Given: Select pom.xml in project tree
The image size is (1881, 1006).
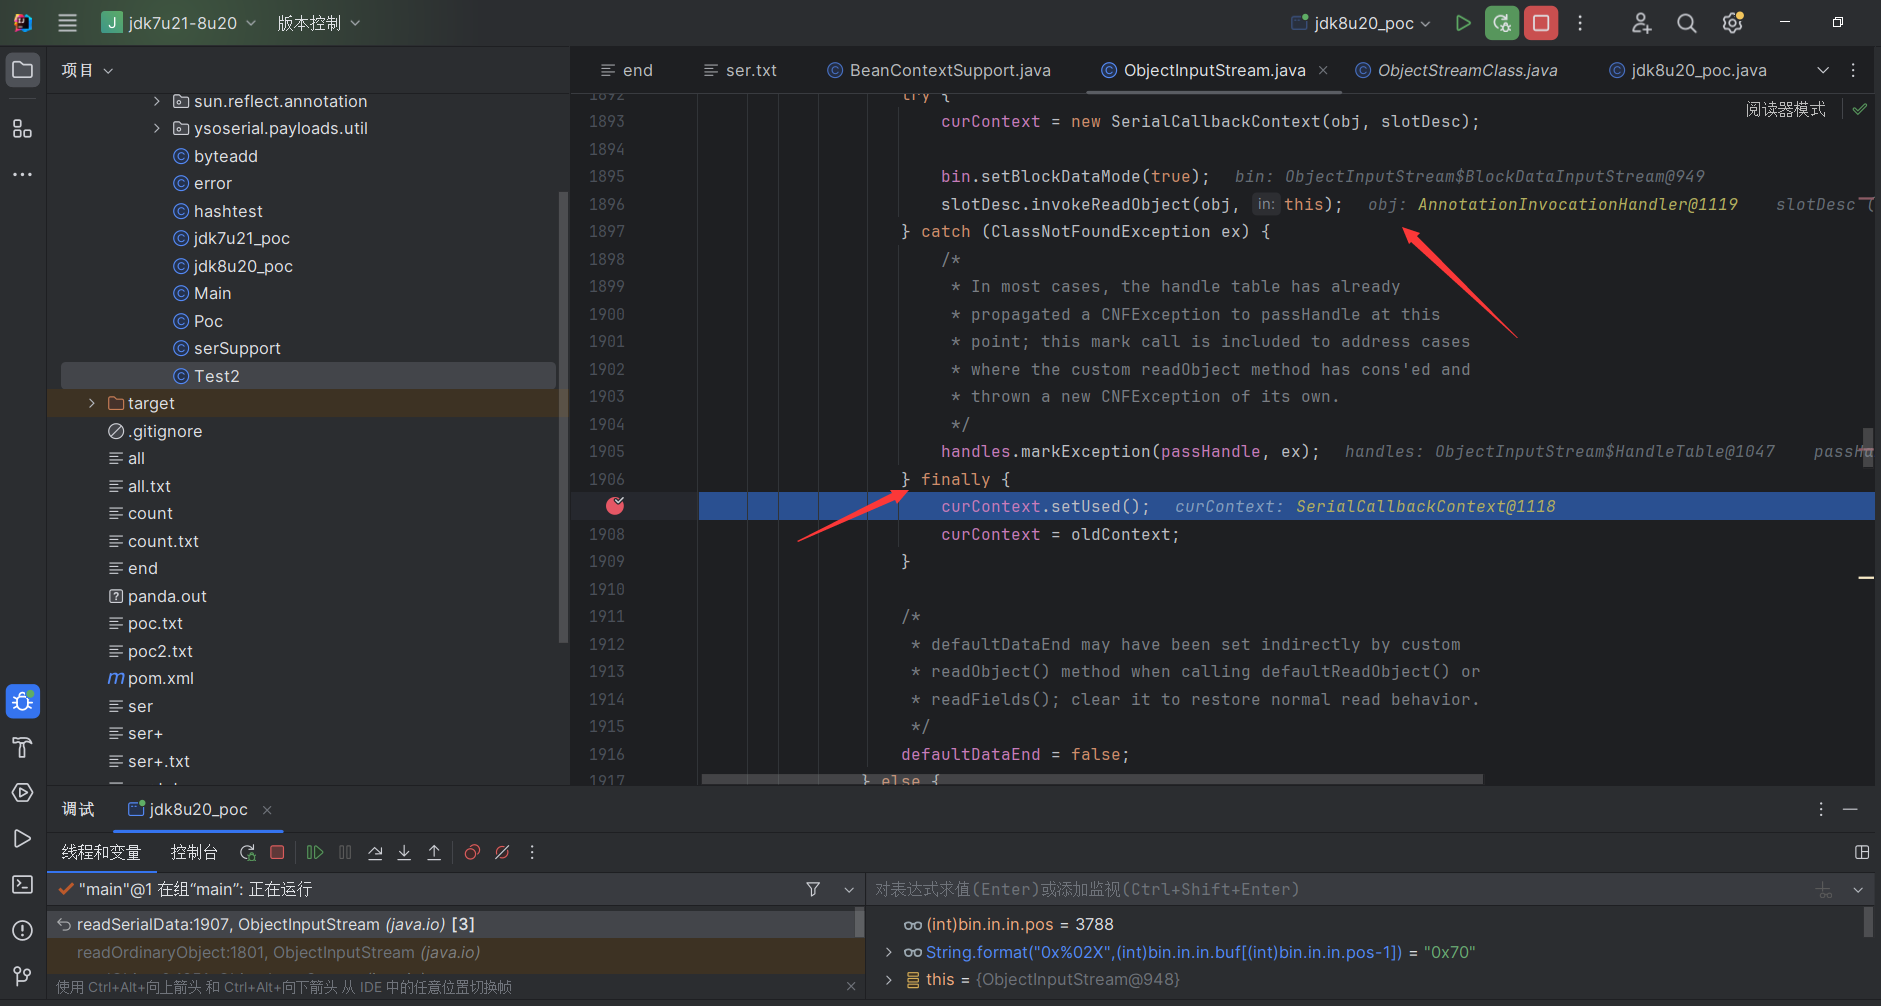Looking at the screenshot, I should pyautogui.click(x=160, y=678).
